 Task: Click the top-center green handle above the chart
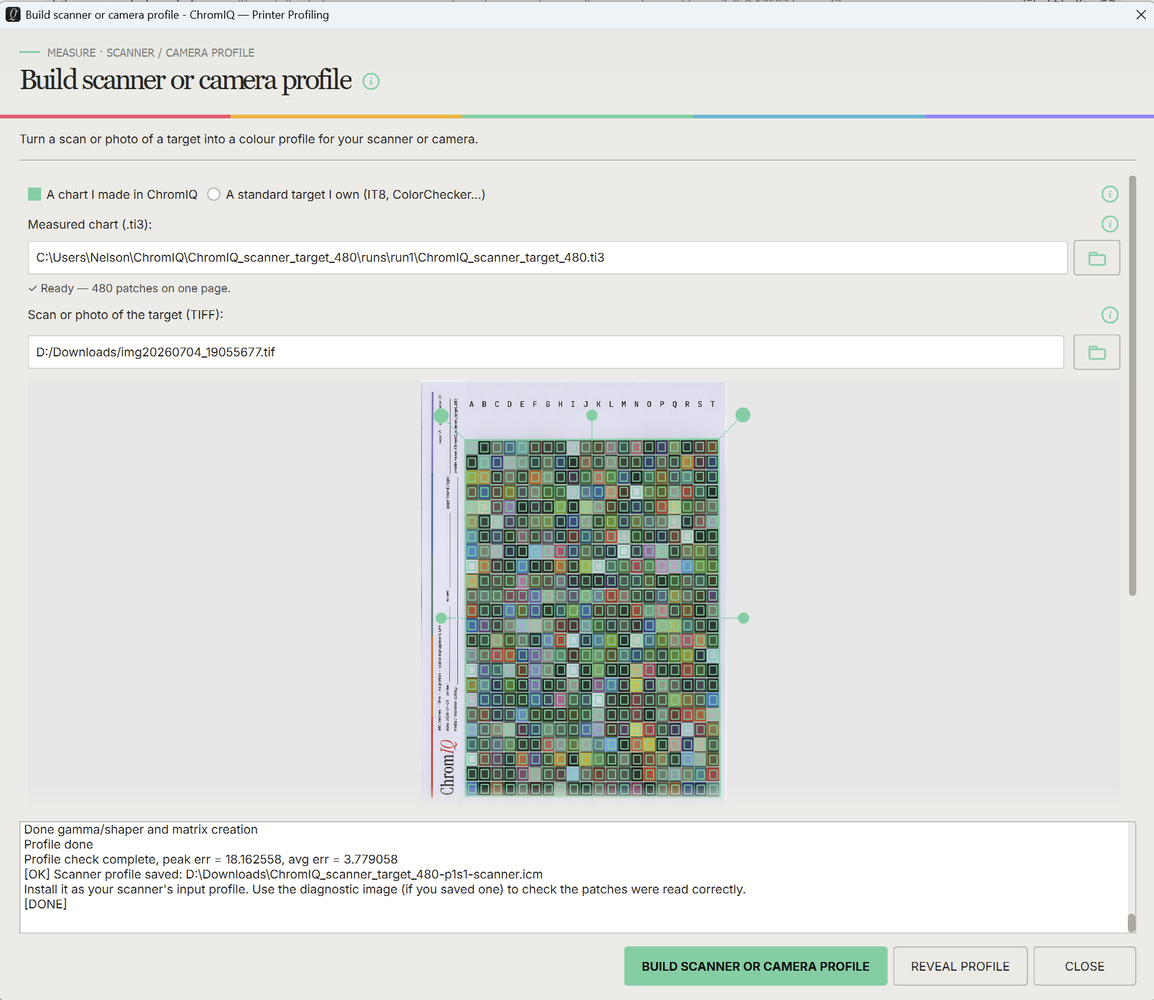click(592, 416)
